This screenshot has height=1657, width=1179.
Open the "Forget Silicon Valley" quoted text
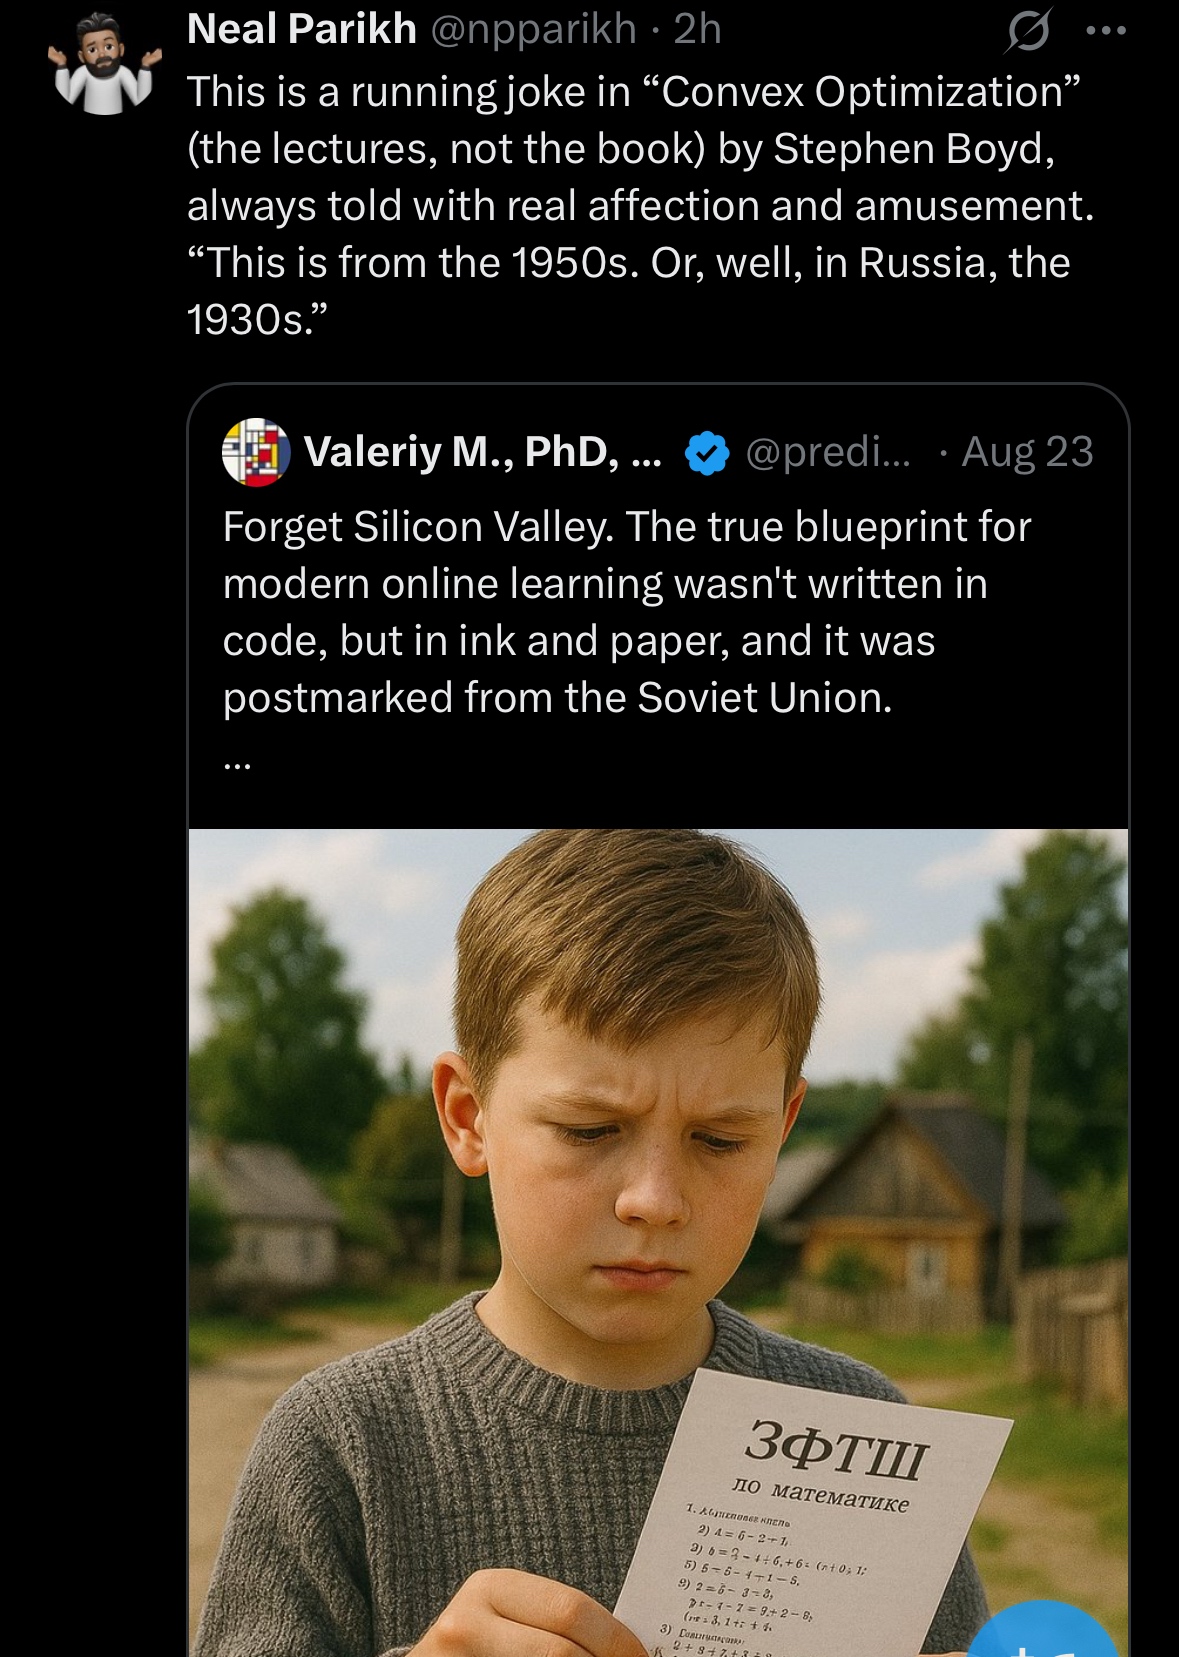626,527
